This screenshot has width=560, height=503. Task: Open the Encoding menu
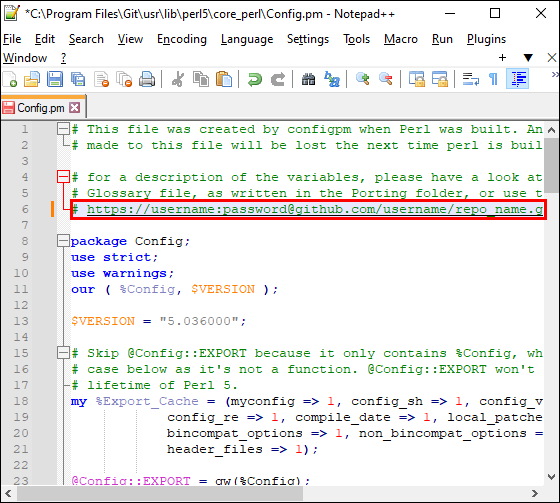point(182,39)
